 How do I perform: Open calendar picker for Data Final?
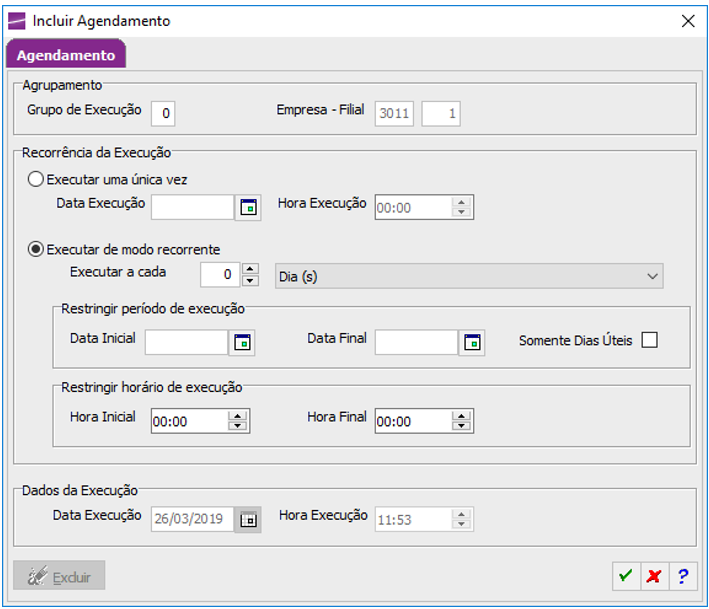pos(472,342)
